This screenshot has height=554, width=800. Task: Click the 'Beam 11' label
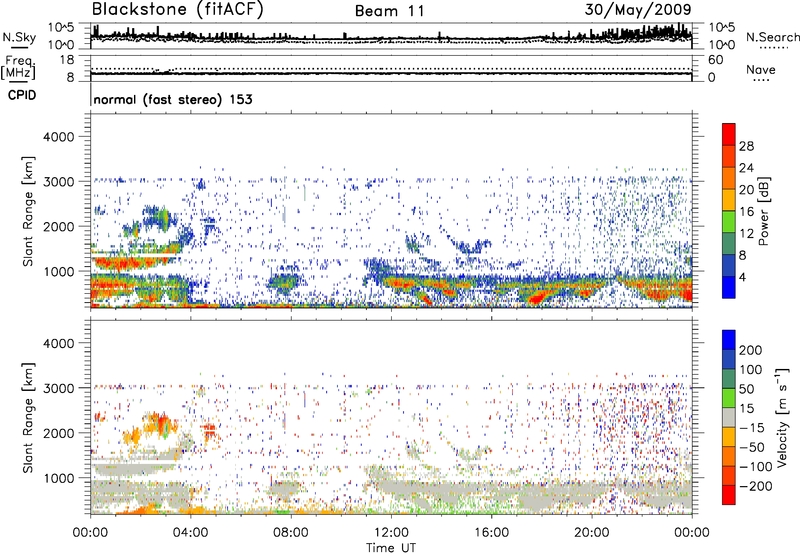pyautogui.click(x=389, y=11)
